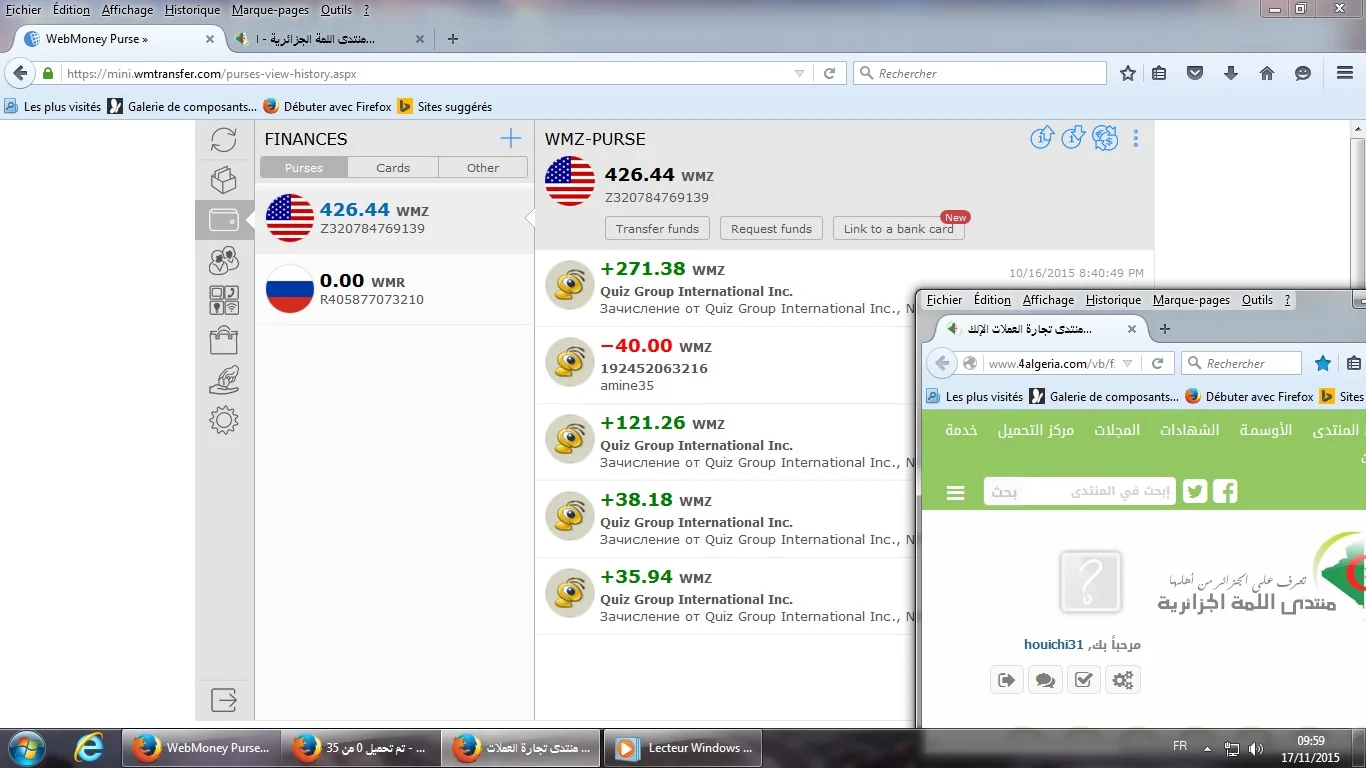Open WebMoney settings gear in sidebar

224,420
